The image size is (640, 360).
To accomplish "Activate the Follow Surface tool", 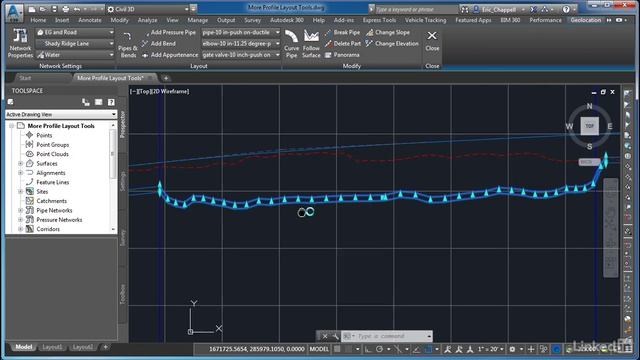I will 311,44.
